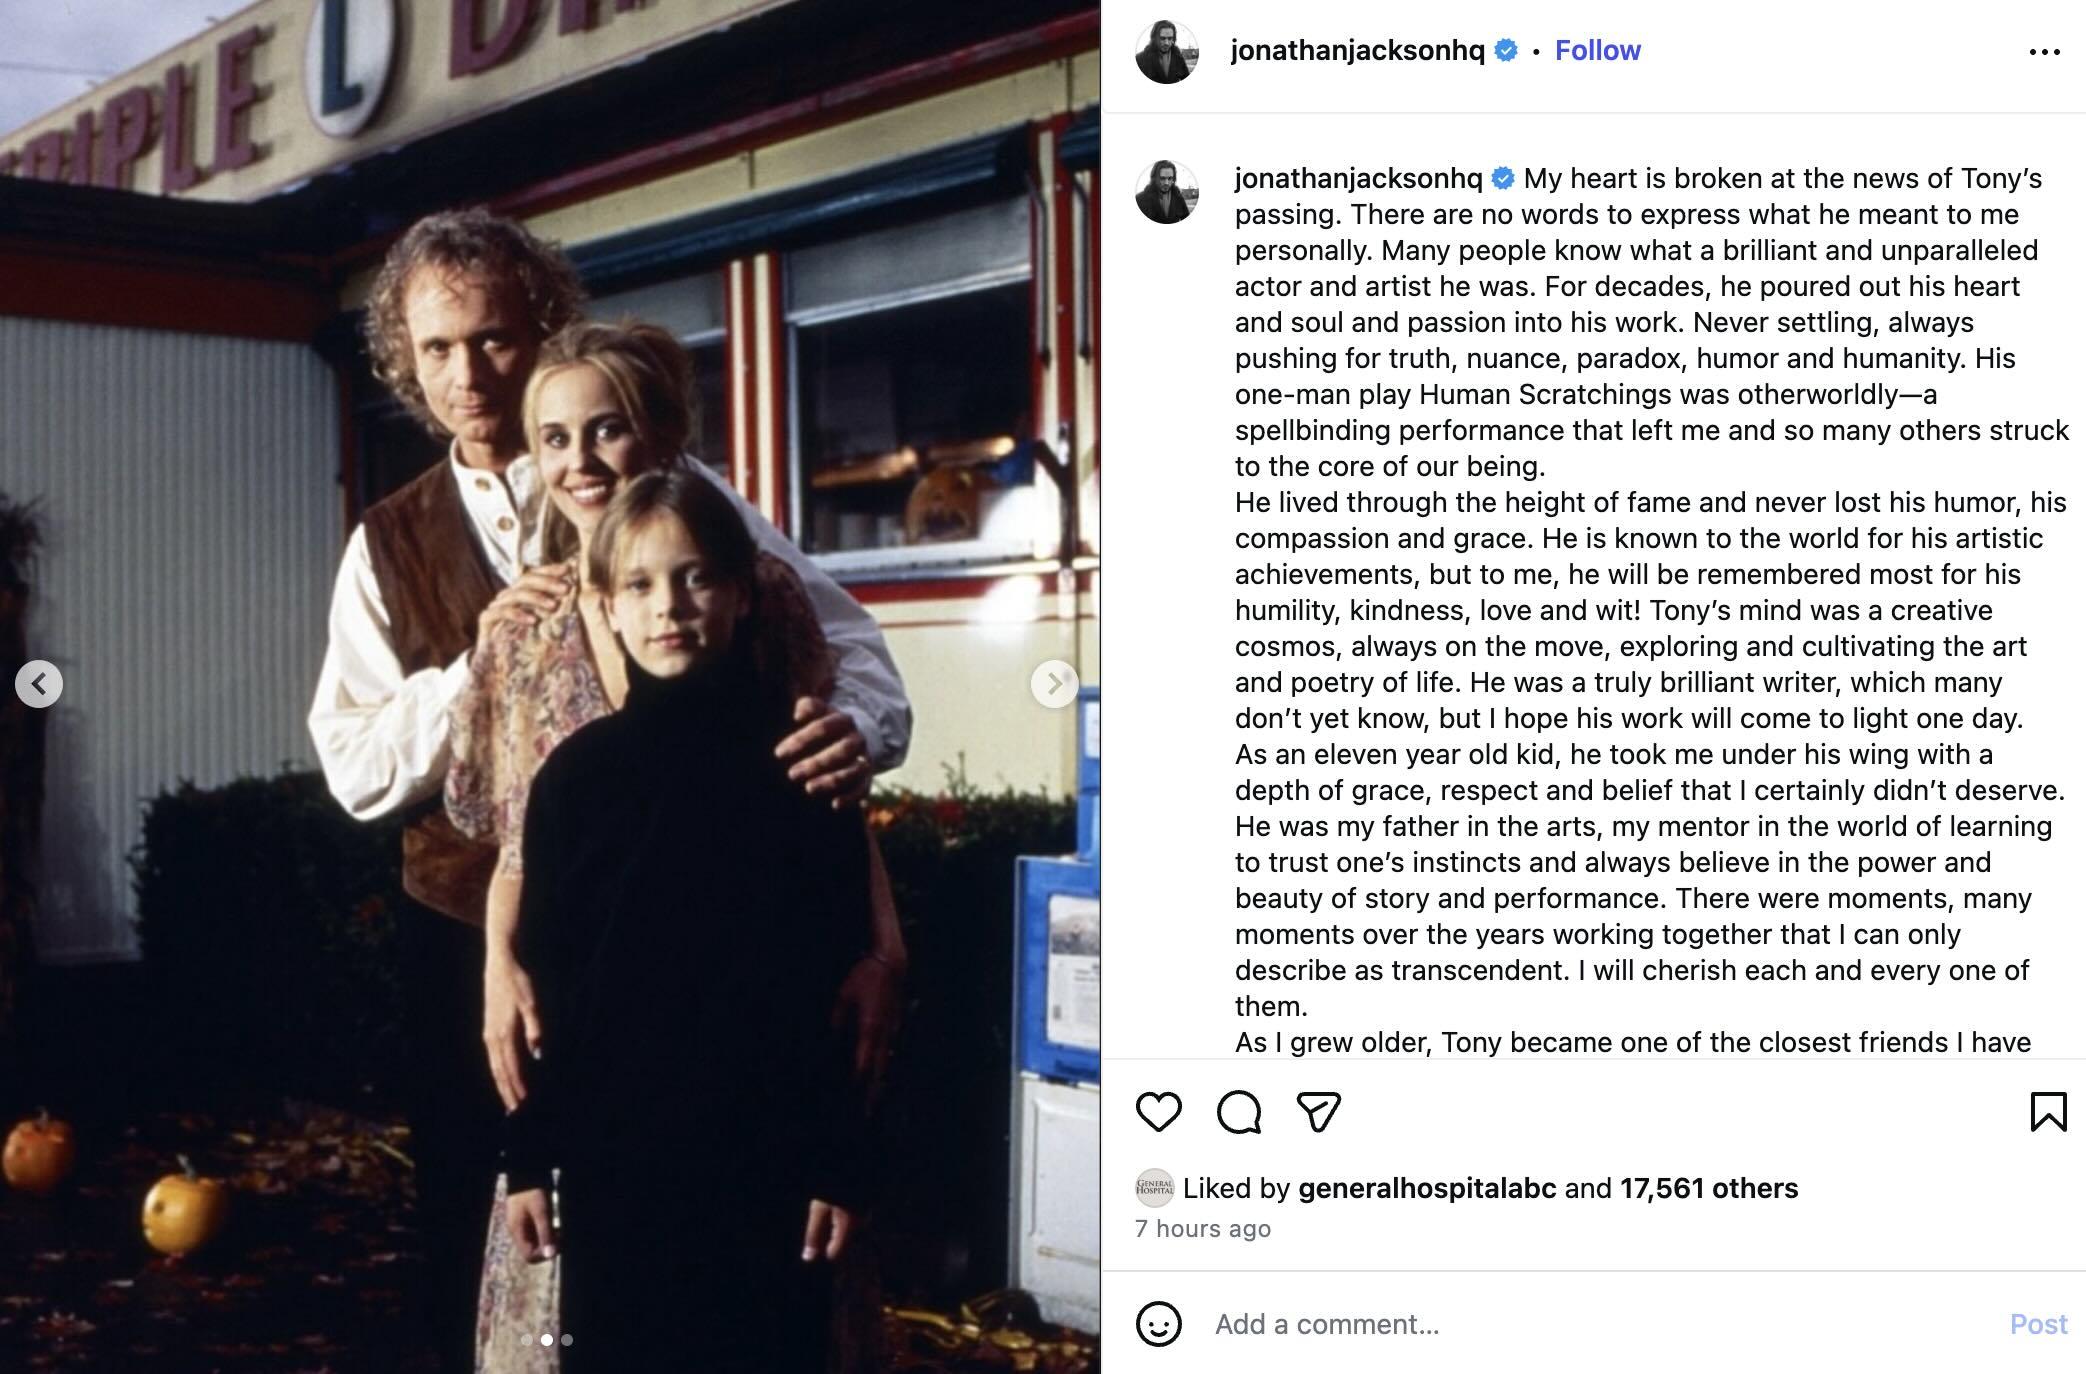Like the post with the heart icon
Image resolution: width=2086 pixels, height=1374 pixels.
click(1159, 1112)
